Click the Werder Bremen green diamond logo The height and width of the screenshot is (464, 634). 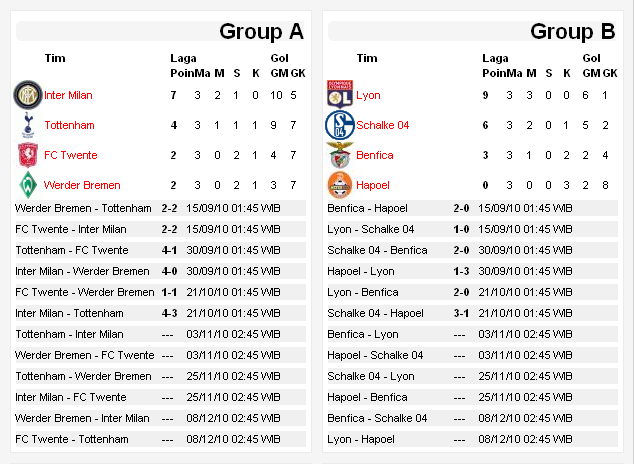click(x=28, y=185)
